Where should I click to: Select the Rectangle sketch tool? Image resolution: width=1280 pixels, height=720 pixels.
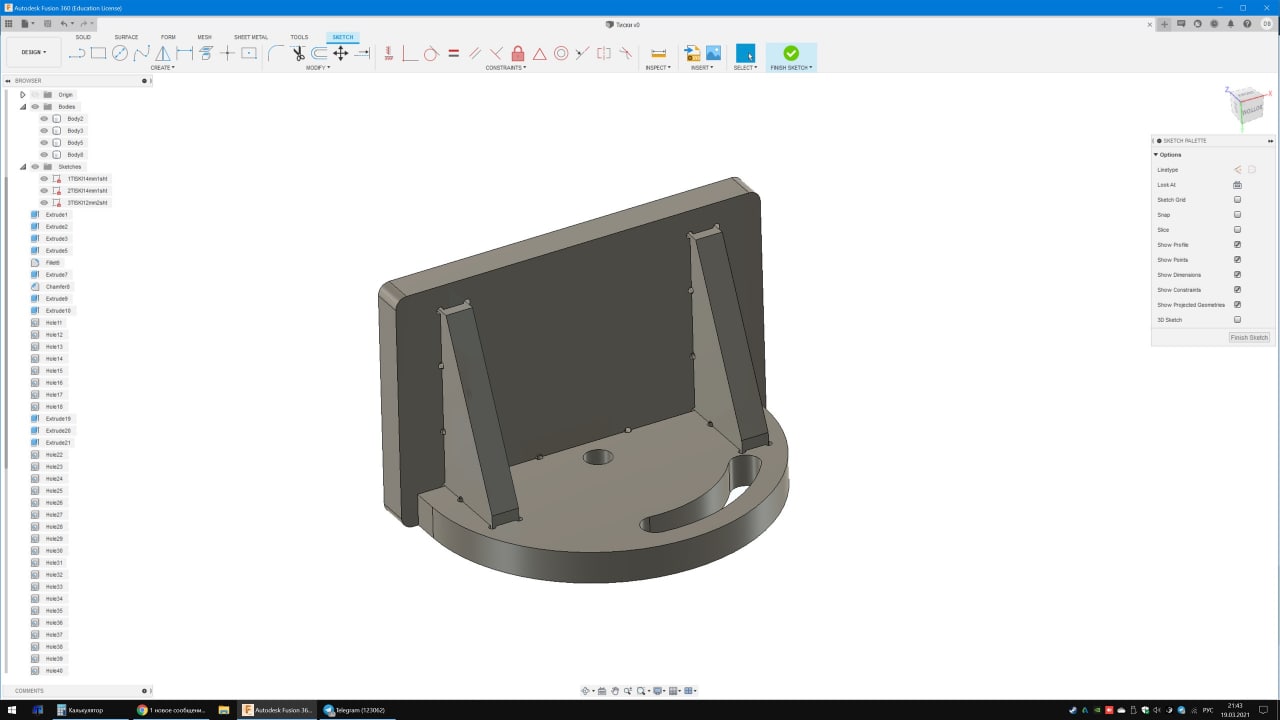[x=98, y=53]
